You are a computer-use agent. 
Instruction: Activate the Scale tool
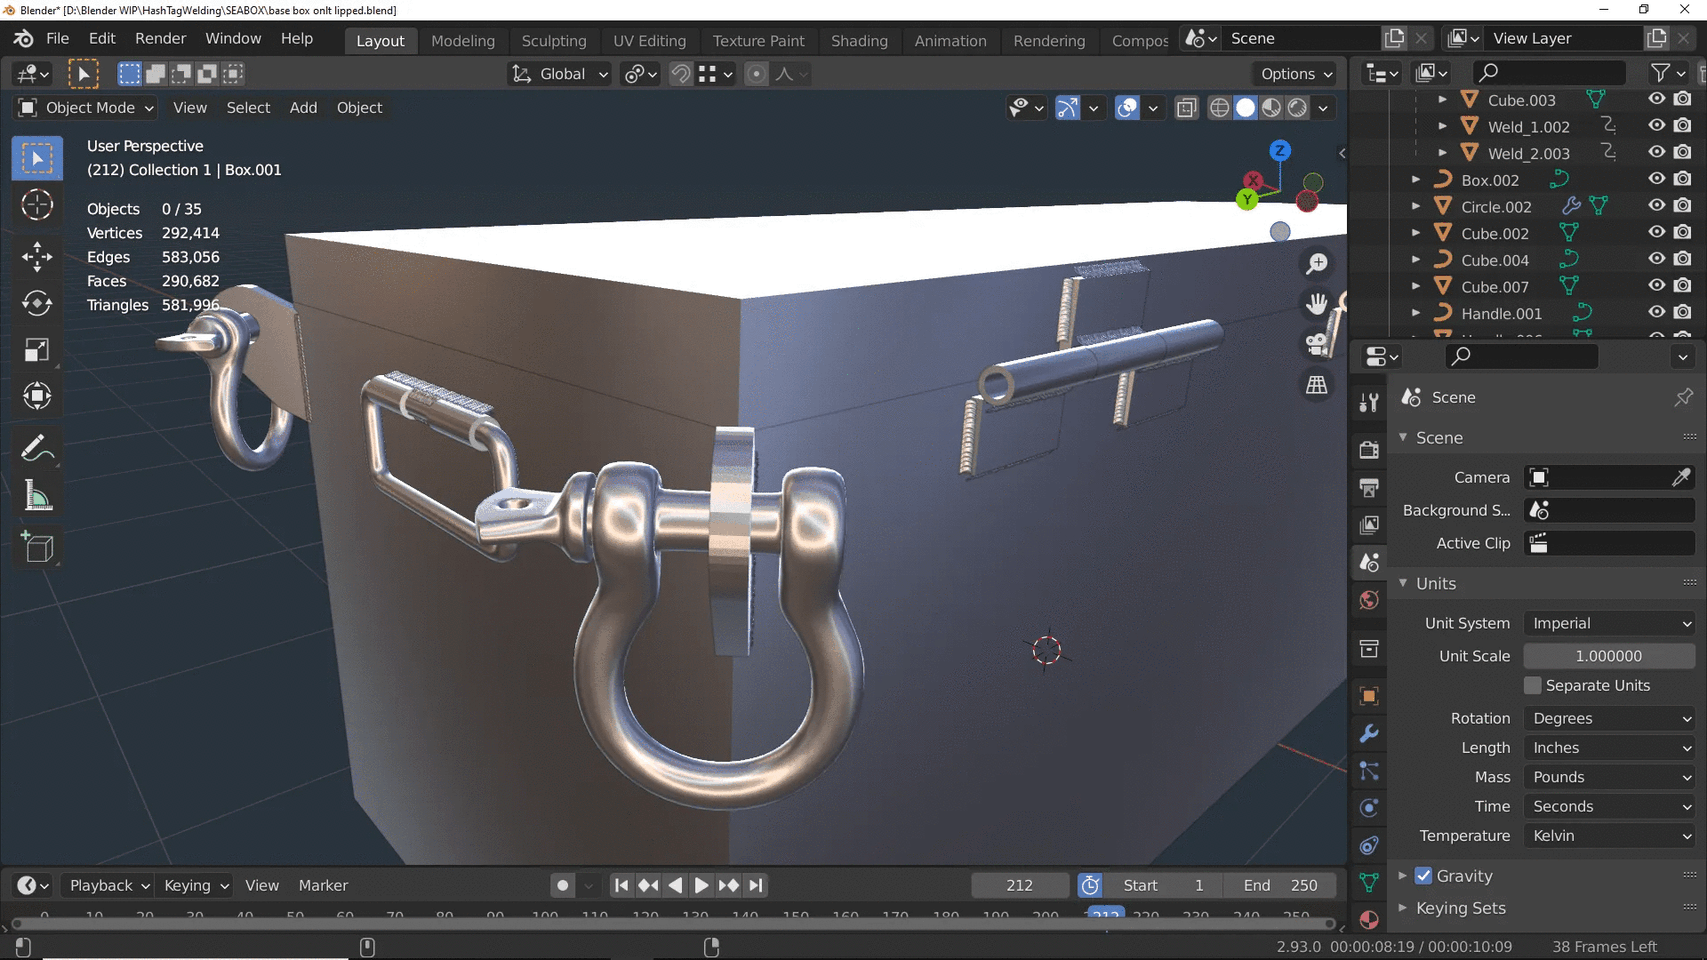(x=37, y=350)
